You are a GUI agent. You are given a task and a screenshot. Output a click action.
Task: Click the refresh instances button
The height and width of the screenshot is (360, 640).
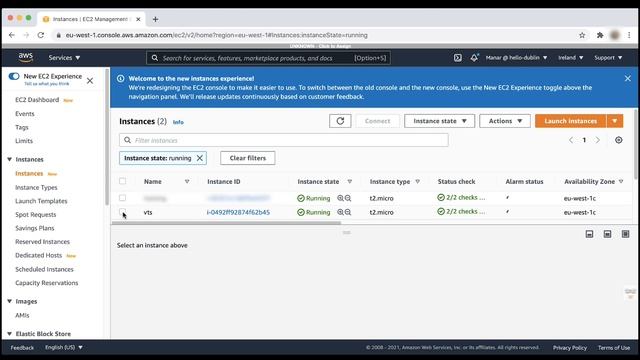[x=340, y=121]
